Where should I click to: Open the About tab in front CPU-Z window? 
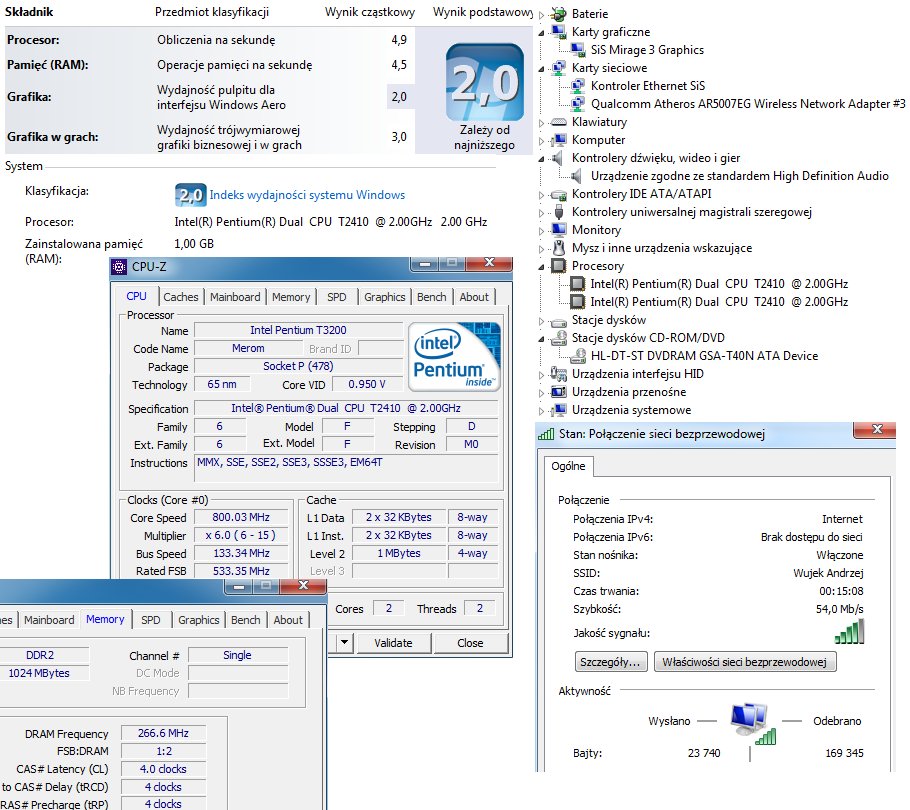click(288, 620)
